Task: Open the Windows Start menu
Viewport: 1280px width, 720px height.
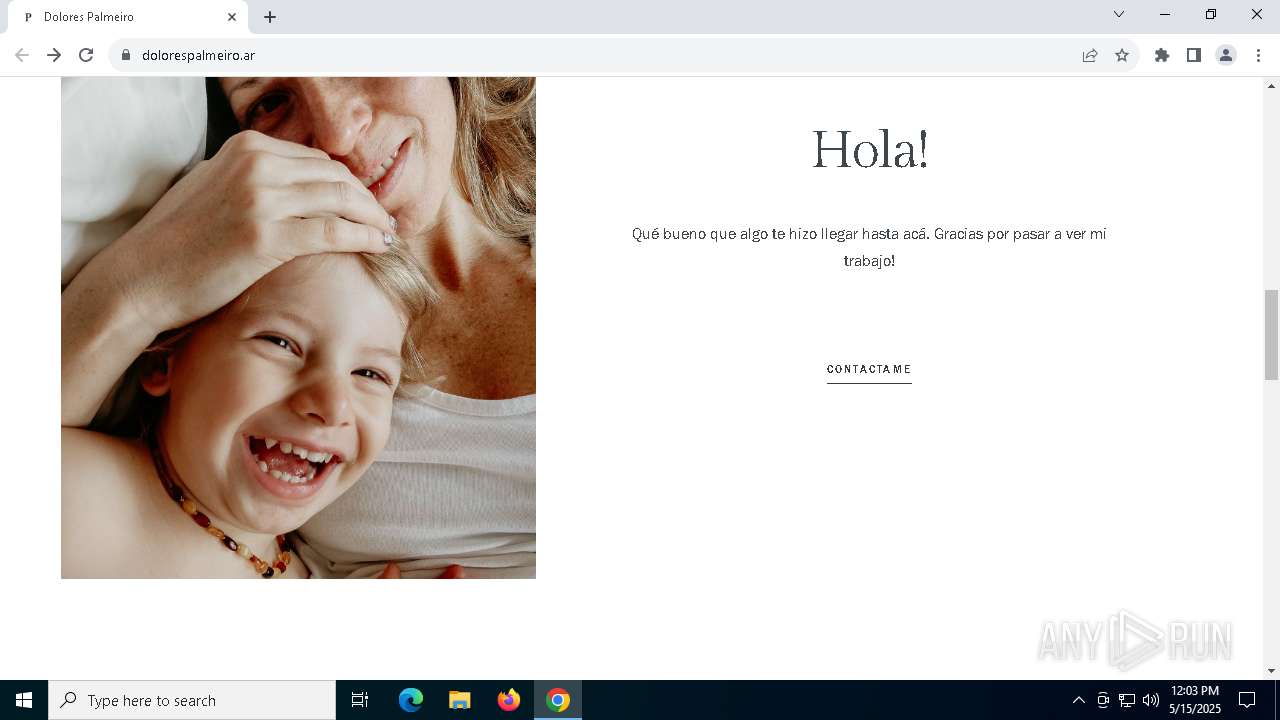Action: coord(24,700)
